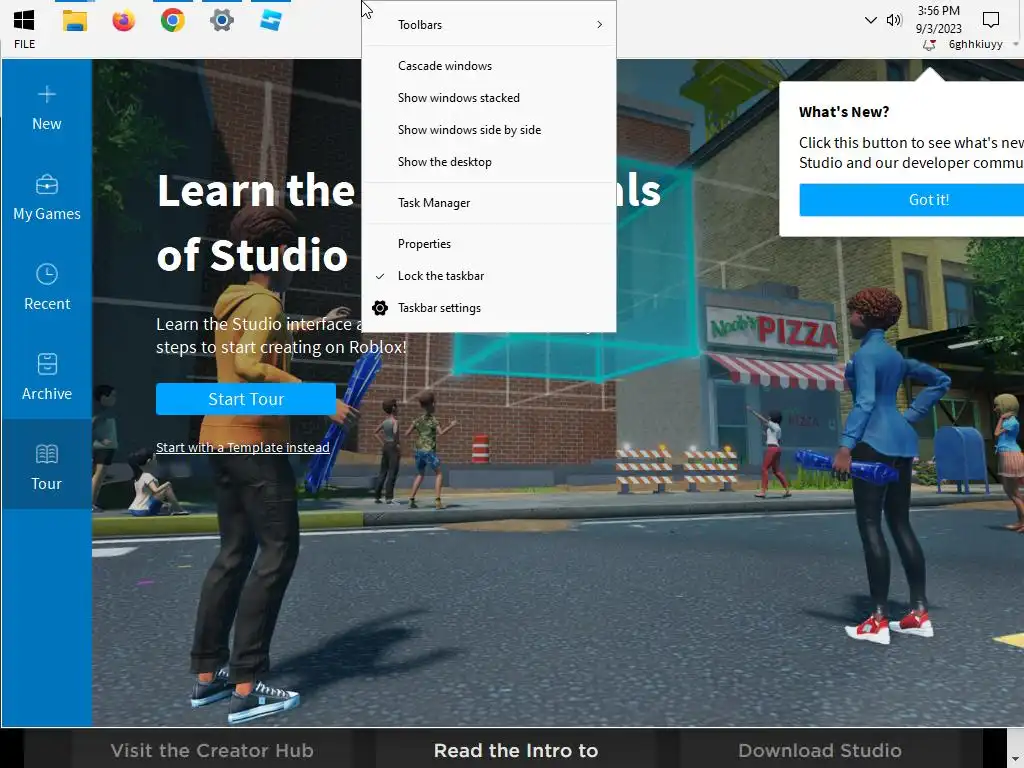This screenshot has height=768, width=1024.
Task: Open My Games in the sidebar
Action: 46,198
